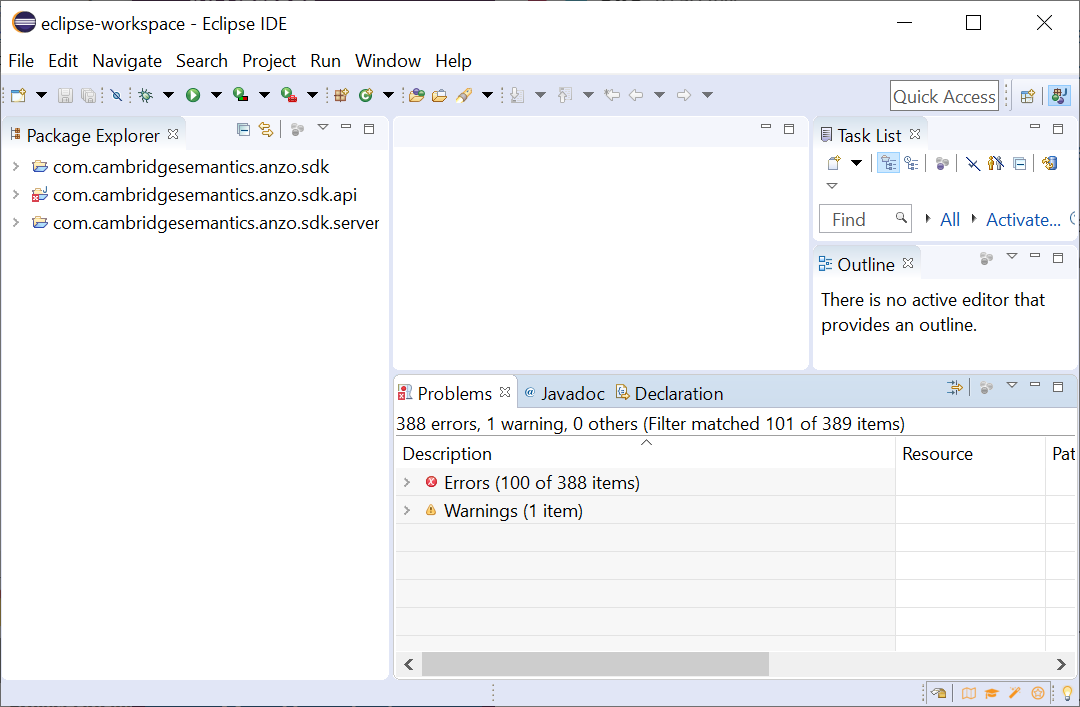The height and width of the screenshot is (707, 1080).
Task: Click Synchronize Changed icon in Task List
Action: click(1050, 163)
